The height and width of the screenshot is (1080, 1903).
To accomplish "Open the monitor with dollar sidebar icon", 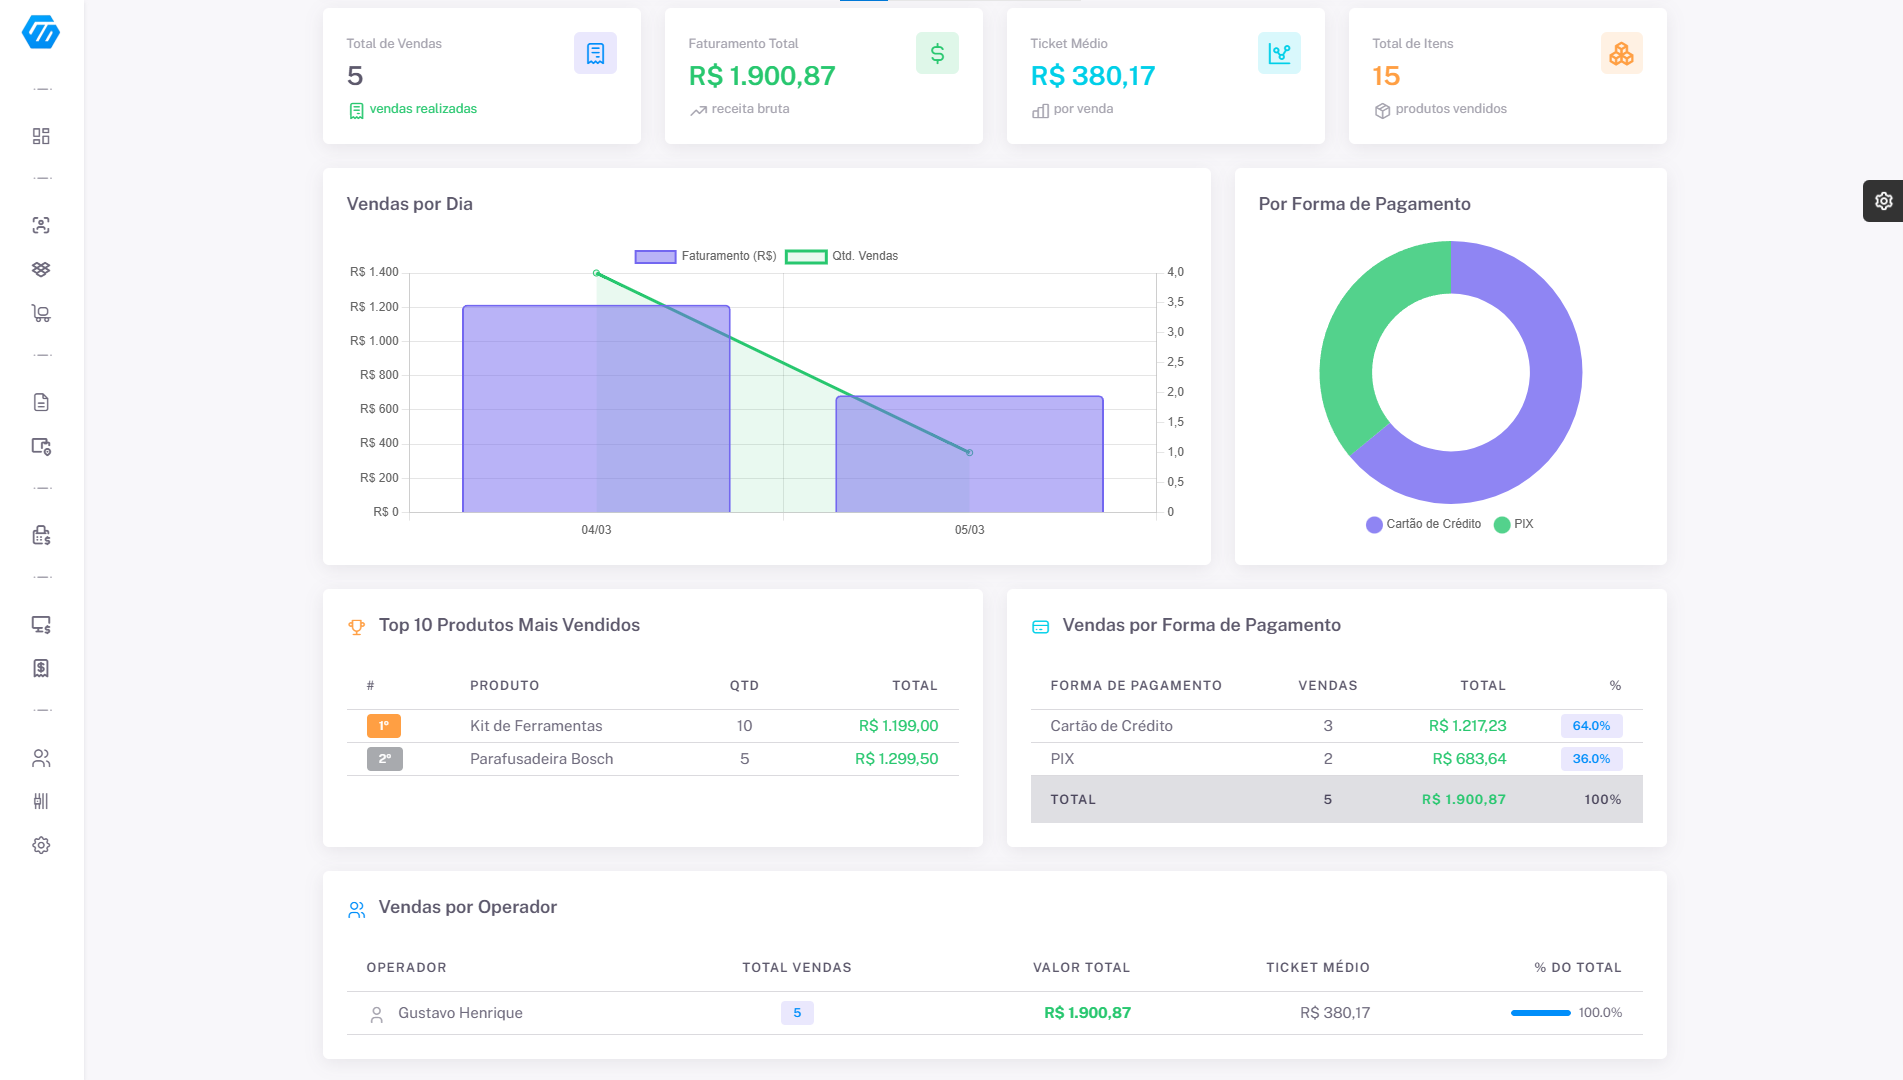I will pyautogui.click(x=41, y=625).
